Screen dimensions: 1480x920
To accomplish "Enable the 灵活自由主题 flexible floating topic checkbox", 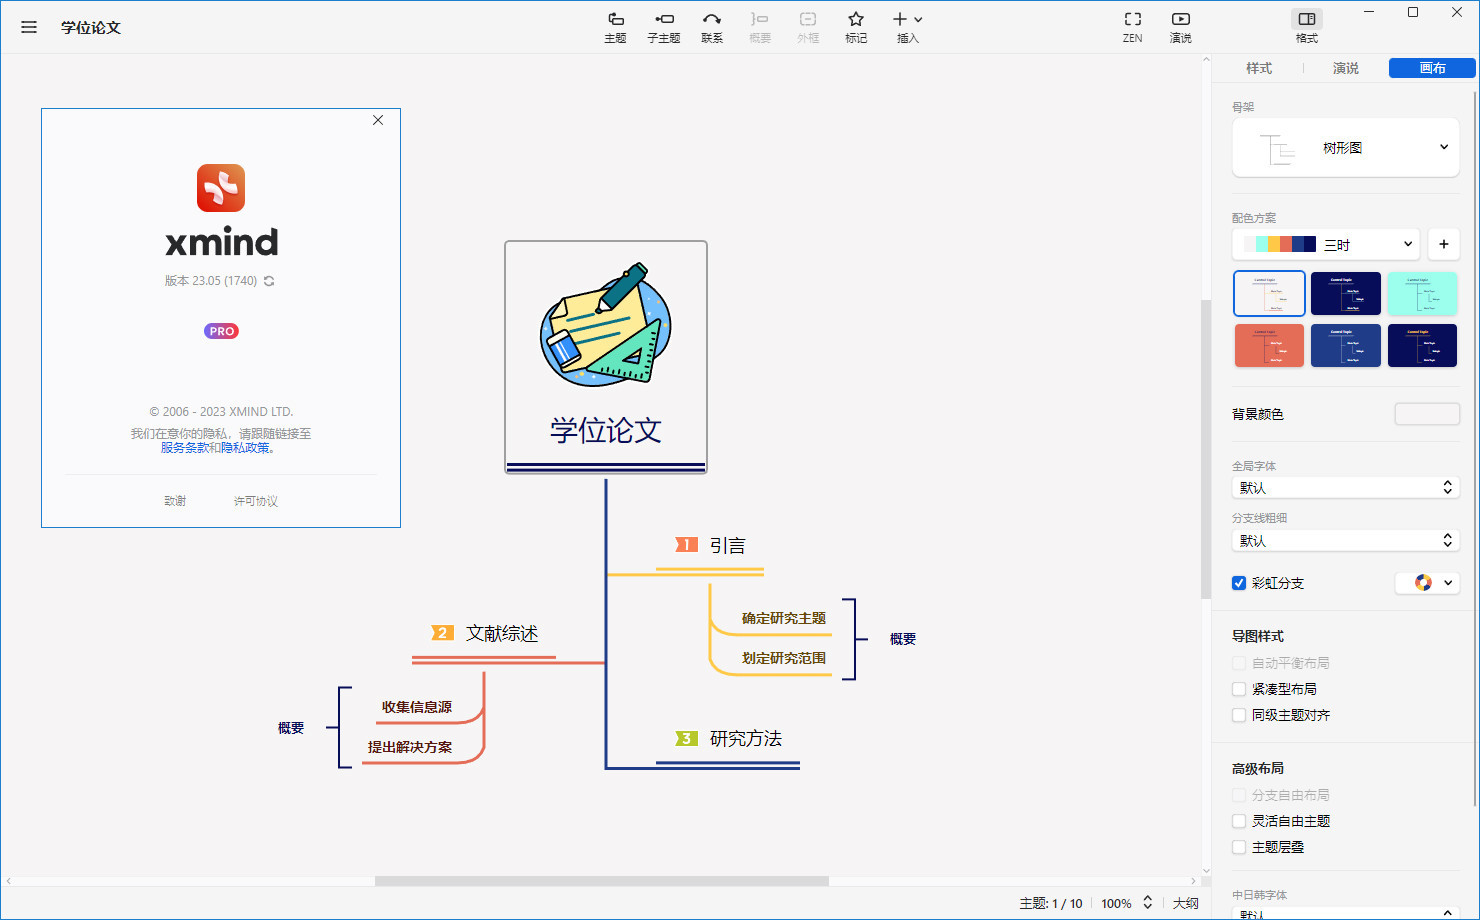I will pos(1239,821).
